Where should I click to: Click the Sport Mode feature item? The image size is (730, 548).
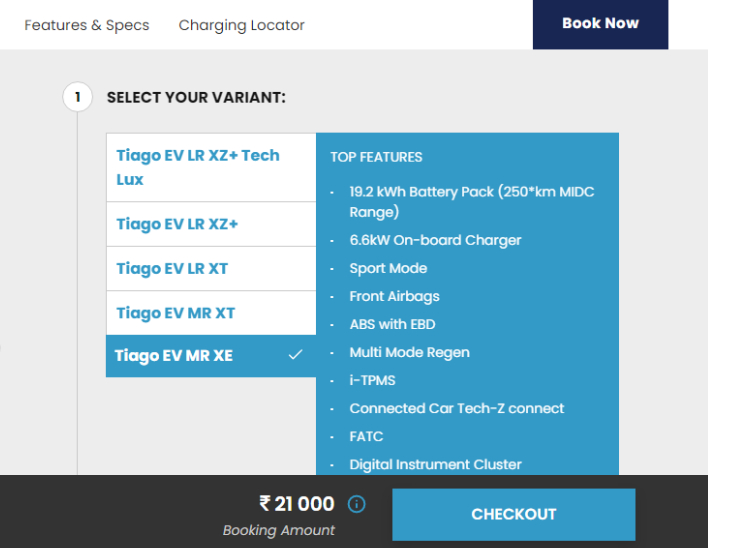[x=388, y=268]
